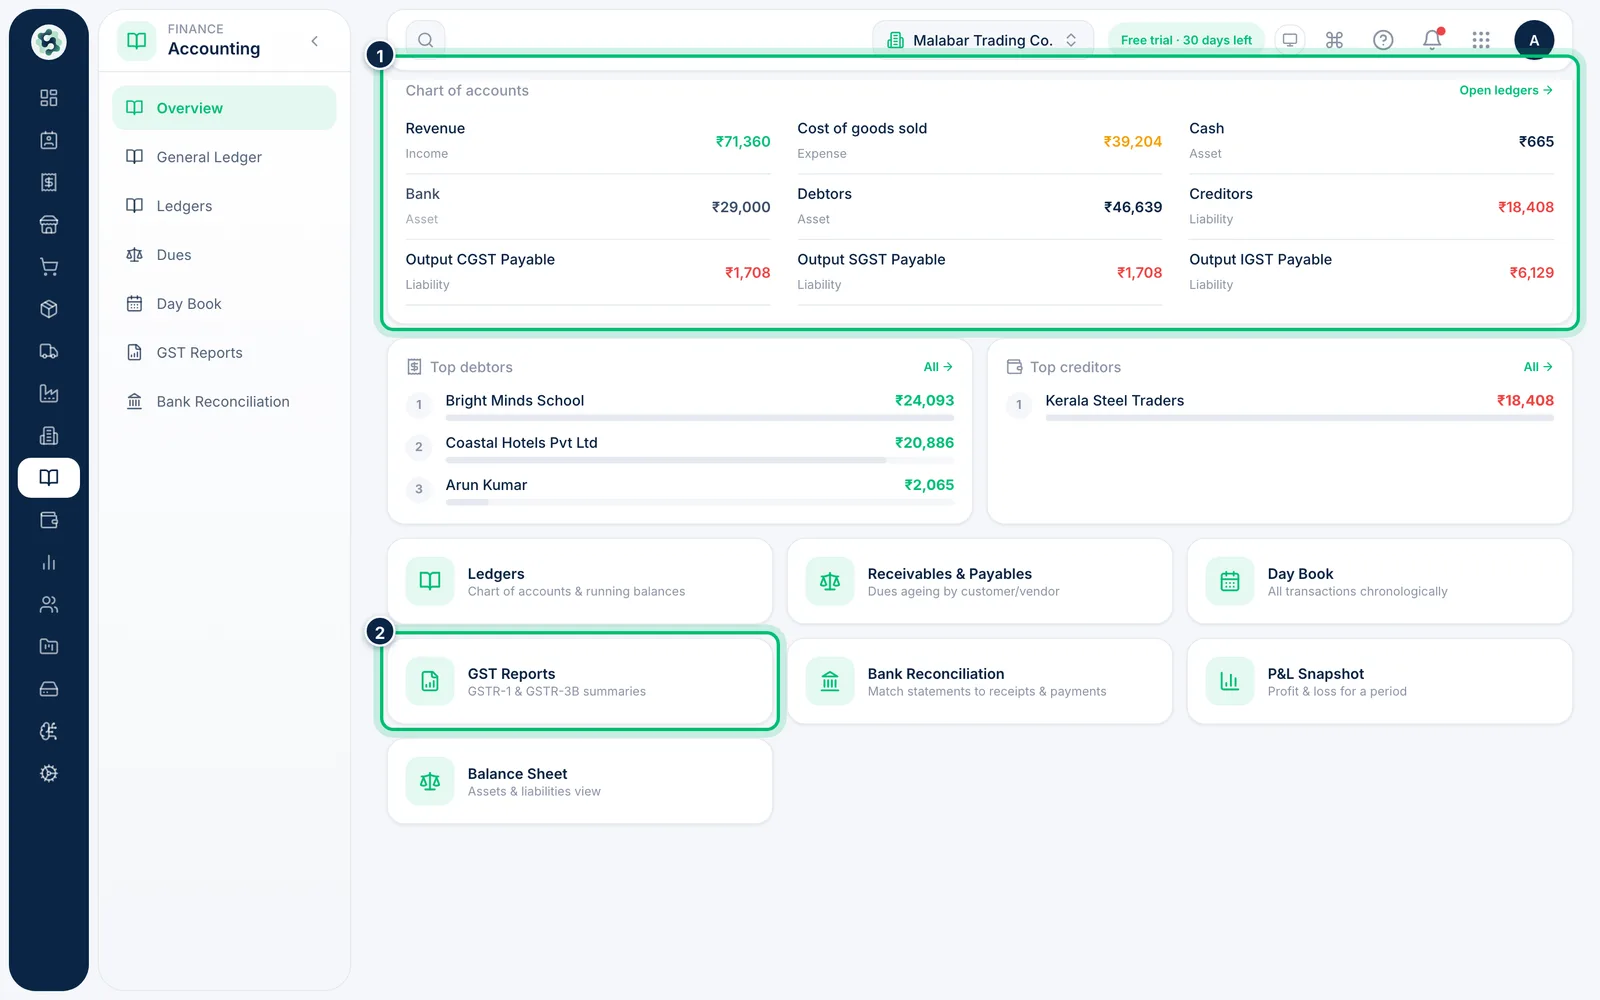Open the Malabar Trading Co. company switcher
1600x1000 pixels.
(x=983, y=40)
